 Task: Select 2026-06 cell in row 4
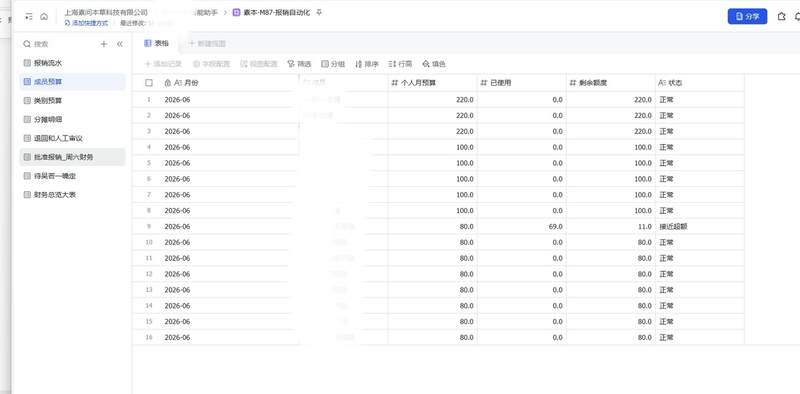pos(230,147)
